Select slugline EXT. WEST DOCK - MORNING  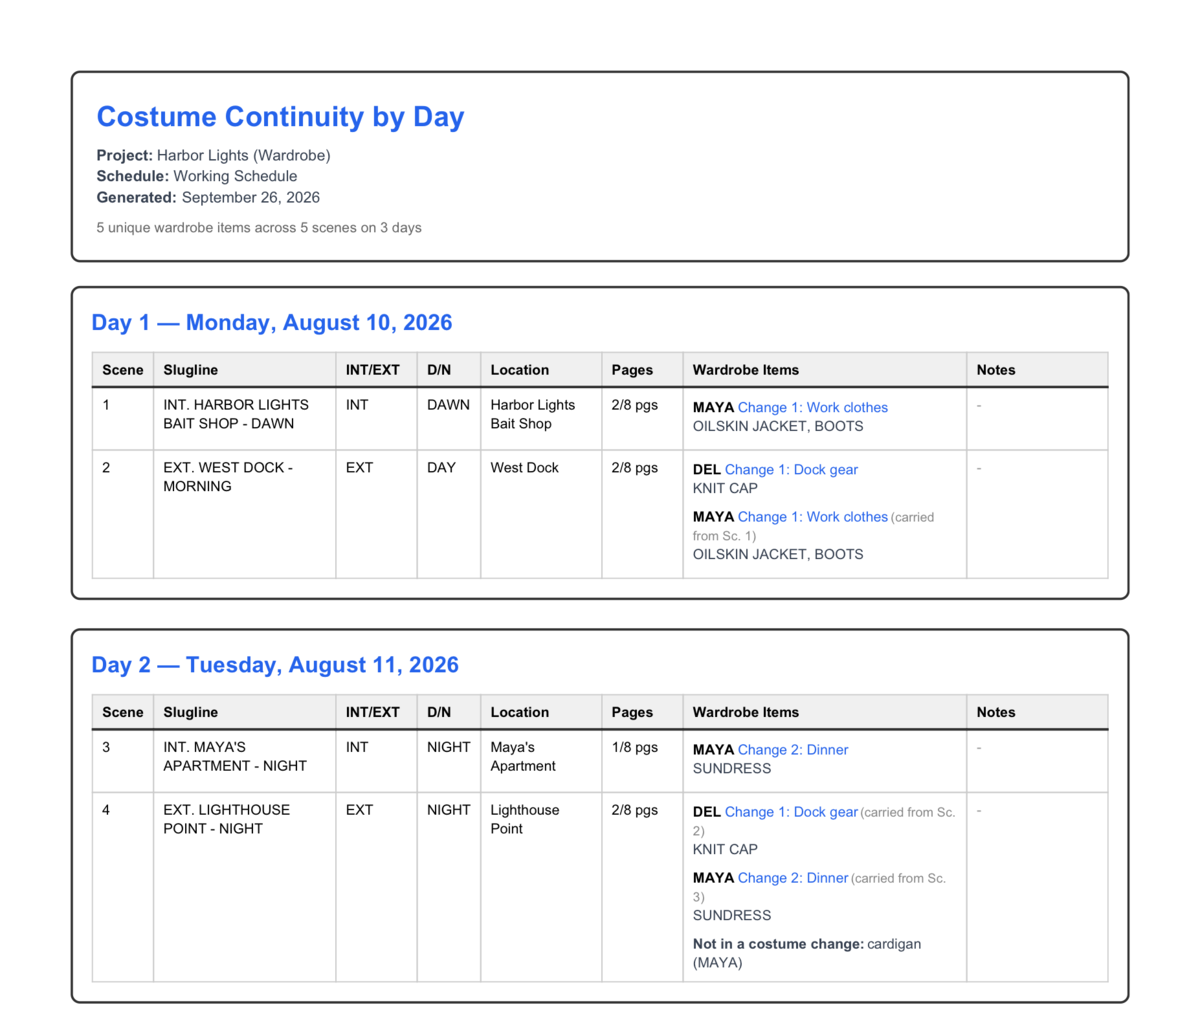click(228, 477)
